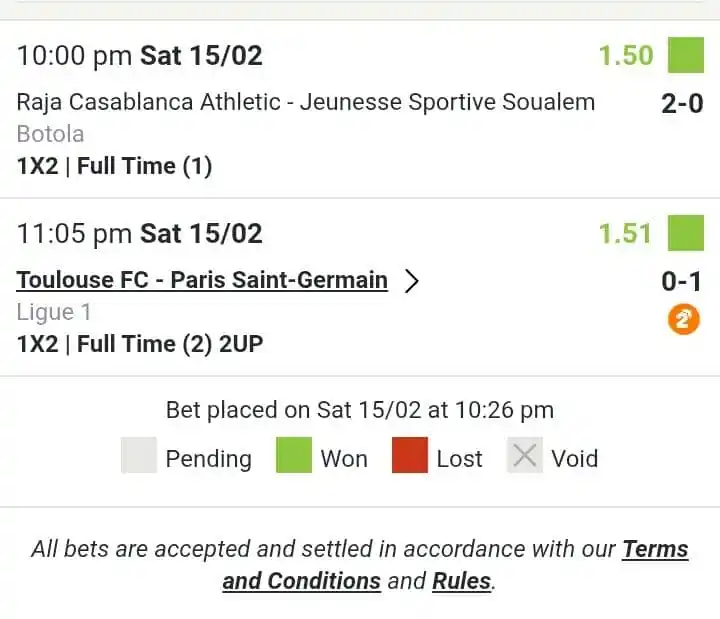Click the Void legend X box
Image resolution: width=720 pixels, height=619 pixels.
[x=525, y=456]
